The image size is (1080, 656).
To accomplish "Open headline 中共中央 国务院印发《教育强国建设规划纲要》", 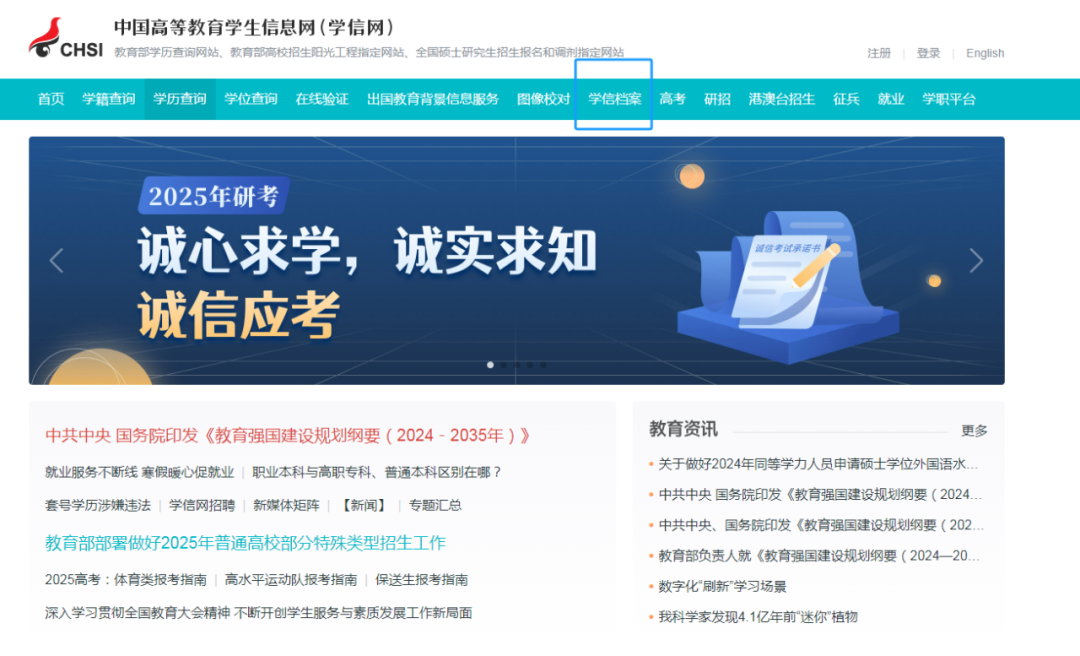I will point(287,435).
